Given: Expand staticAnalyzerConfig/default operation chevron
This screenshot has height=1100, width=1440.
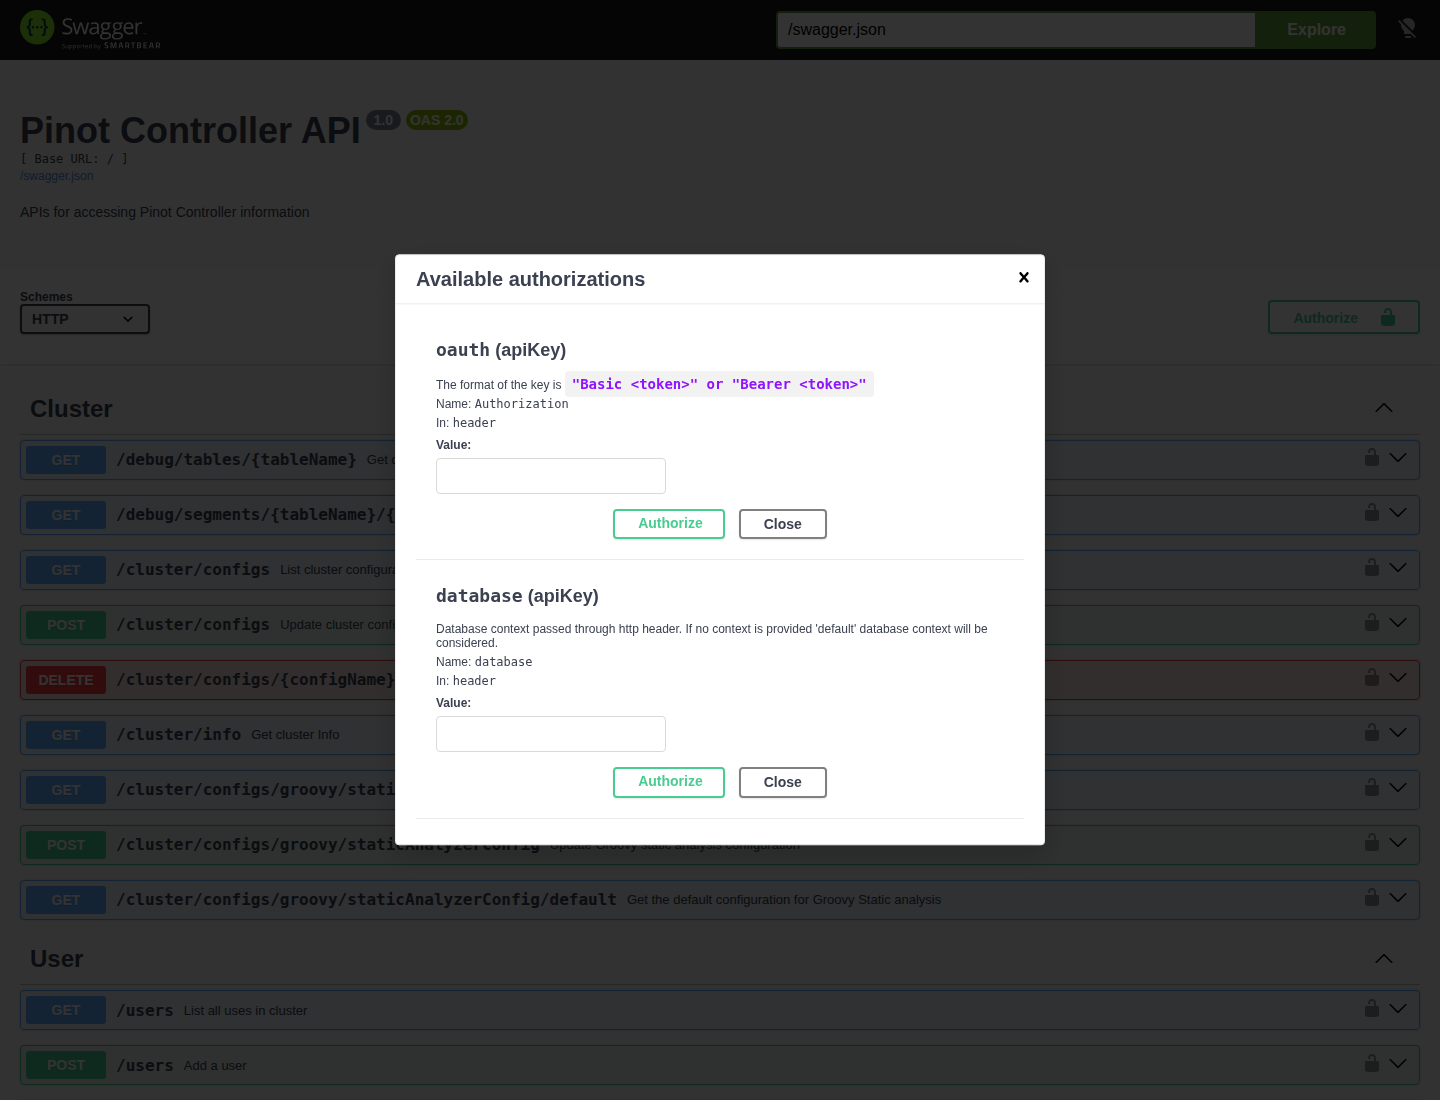Looking at the screenshot, I should click(1398, 898).
